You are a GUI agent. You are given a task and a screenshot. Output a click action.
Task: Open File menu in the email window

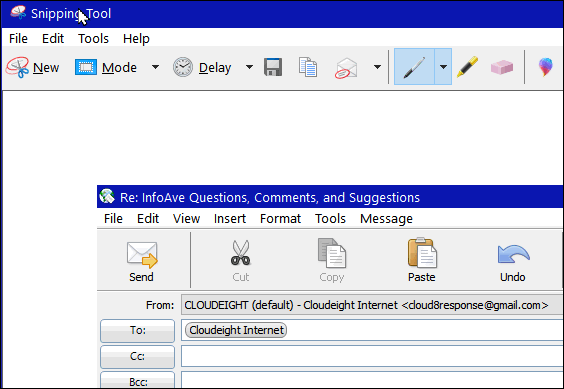click(113, 218)
